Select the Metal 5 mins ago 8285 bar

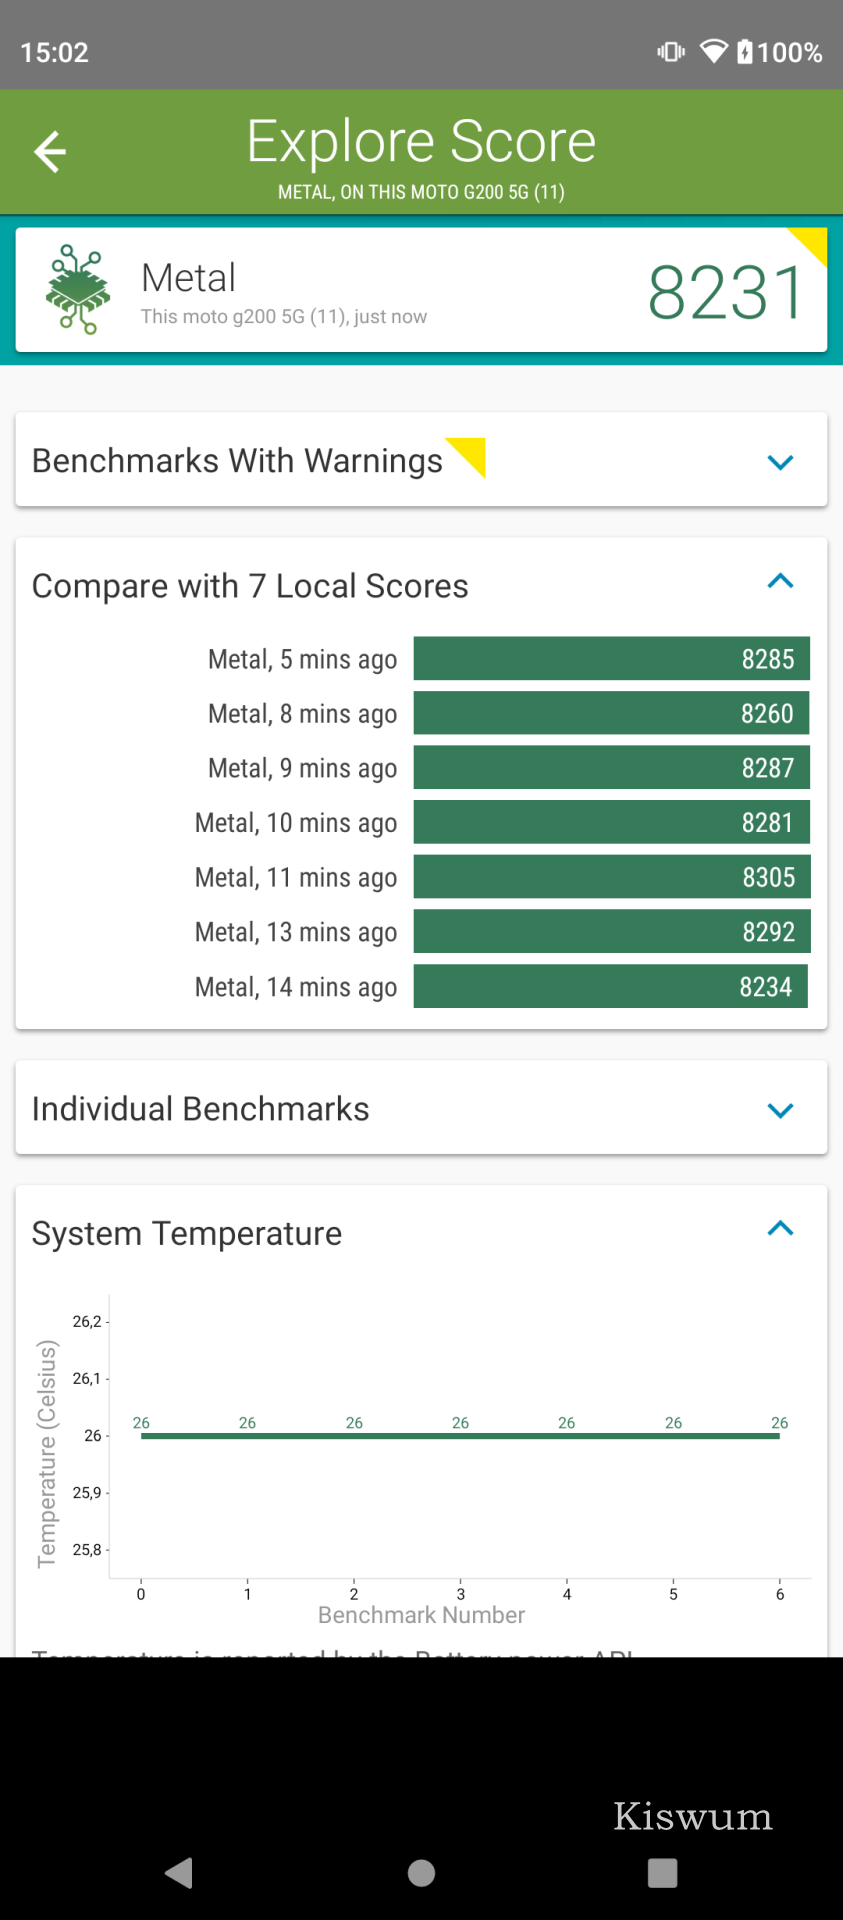[x=612, y=659]
